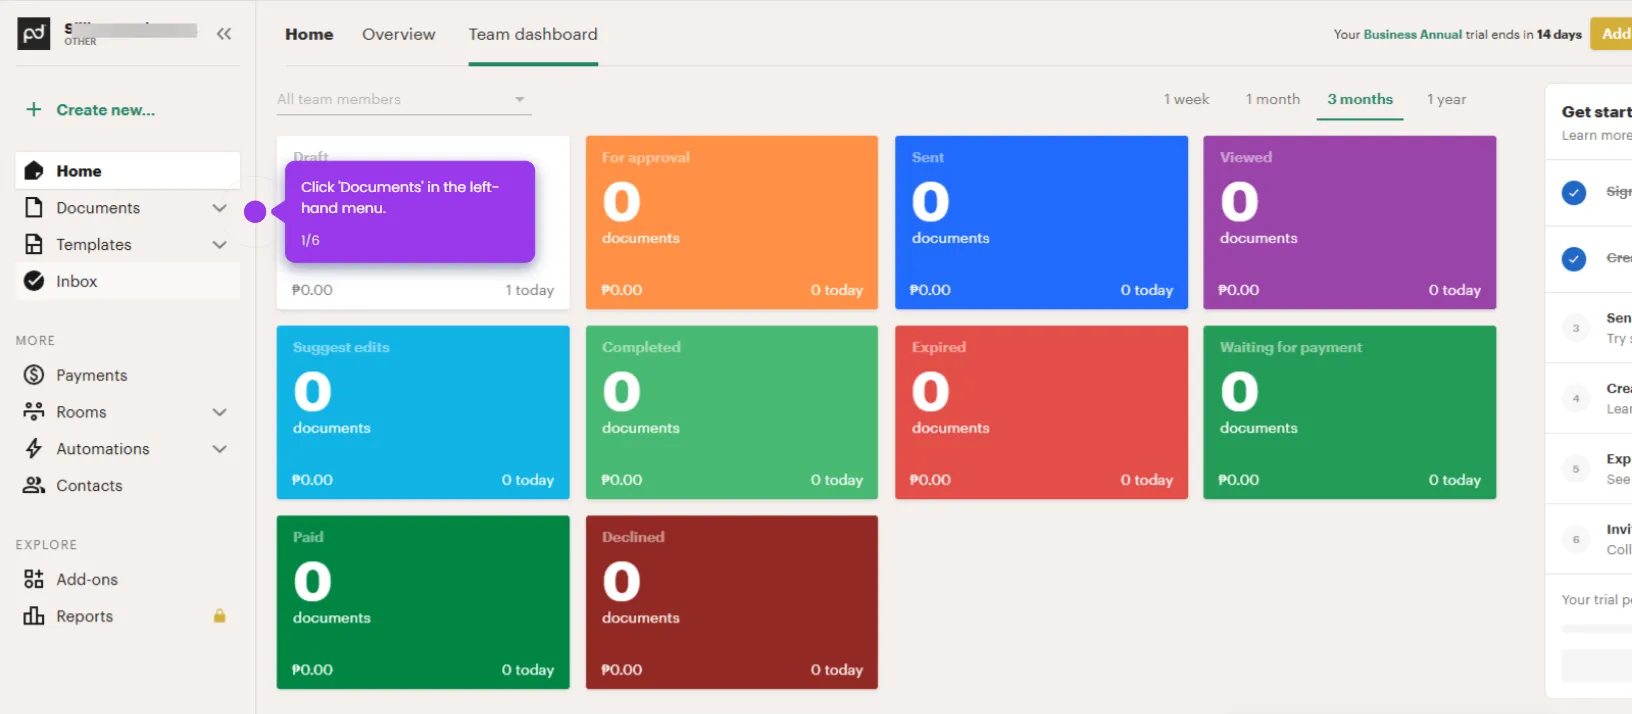Screen dimensions: 1632x714
Task: Open Documents in the left menu
Action: click(x=128, y=208)
